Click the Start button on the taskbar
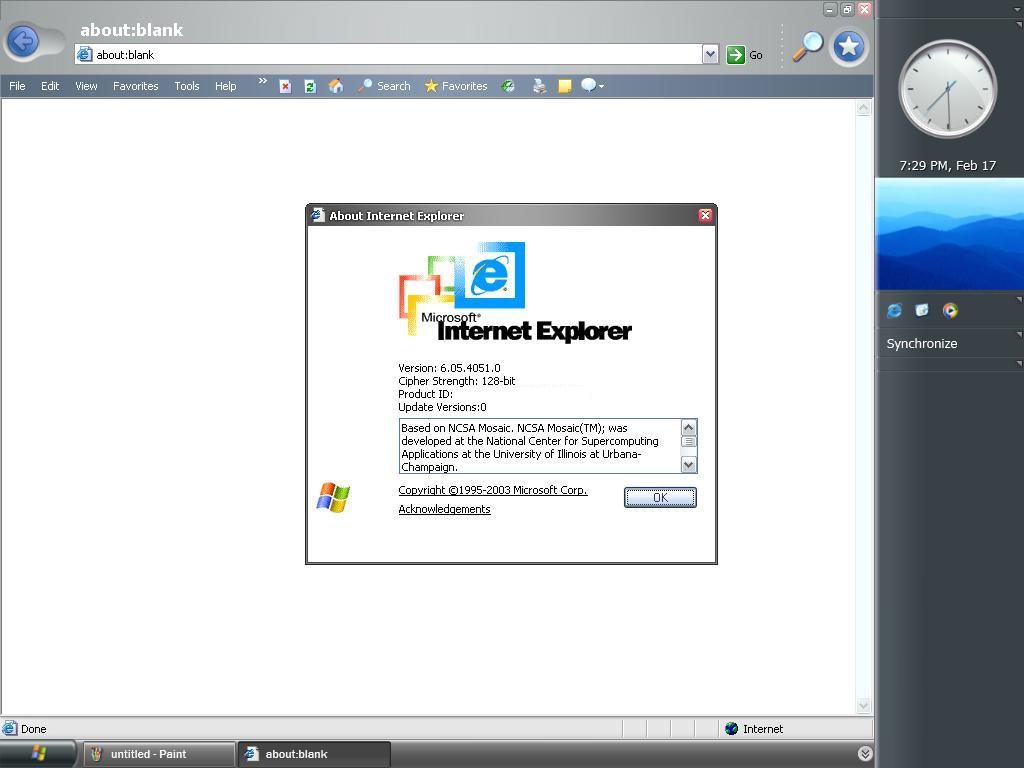Viewport: 1024px width, 768px height. (x=39, y=753)
